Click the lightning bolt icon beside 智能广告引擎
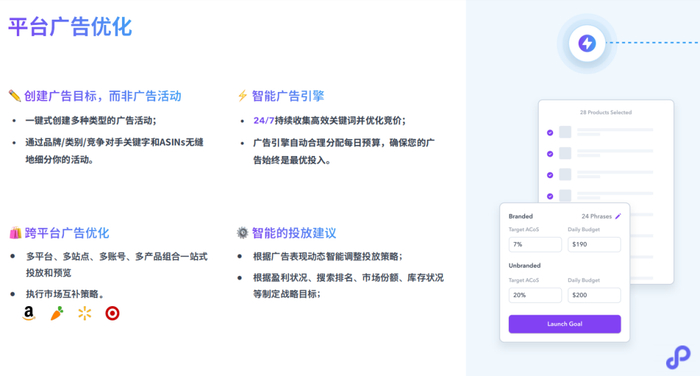 pyautogui.click(x=242, y=96)
